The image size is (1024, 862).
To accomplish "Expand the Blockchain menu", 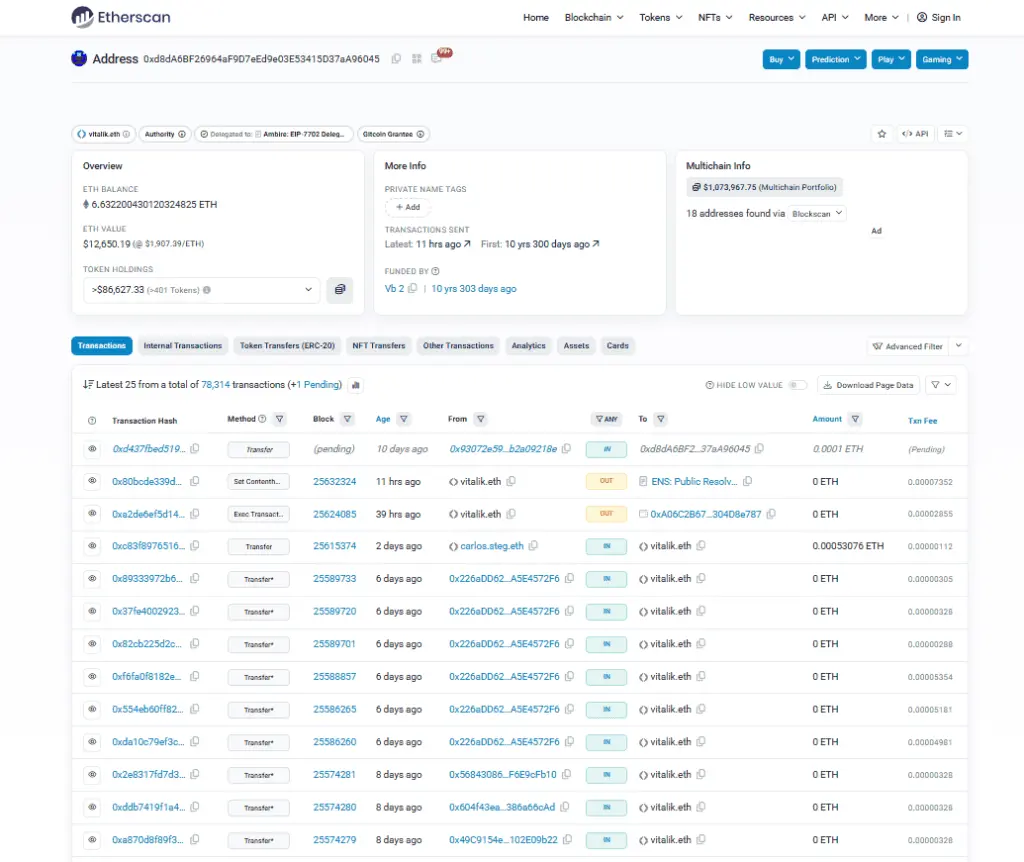I will pyautogui.click(x=594, y=18).
